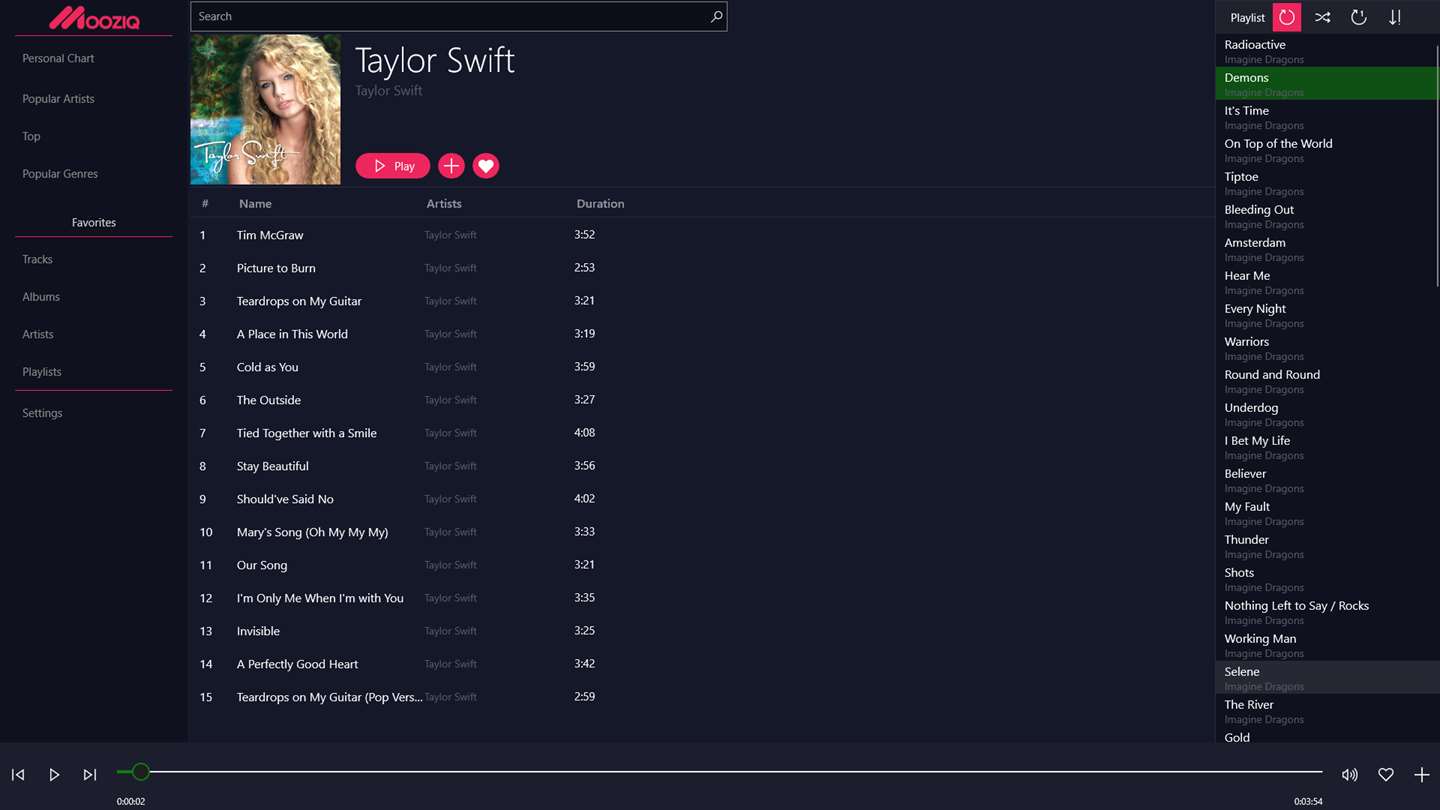Image resolution: width=1440 pixels, height=810 pixels.
Task: Focus the Search input field
Action: coord(458,17)
